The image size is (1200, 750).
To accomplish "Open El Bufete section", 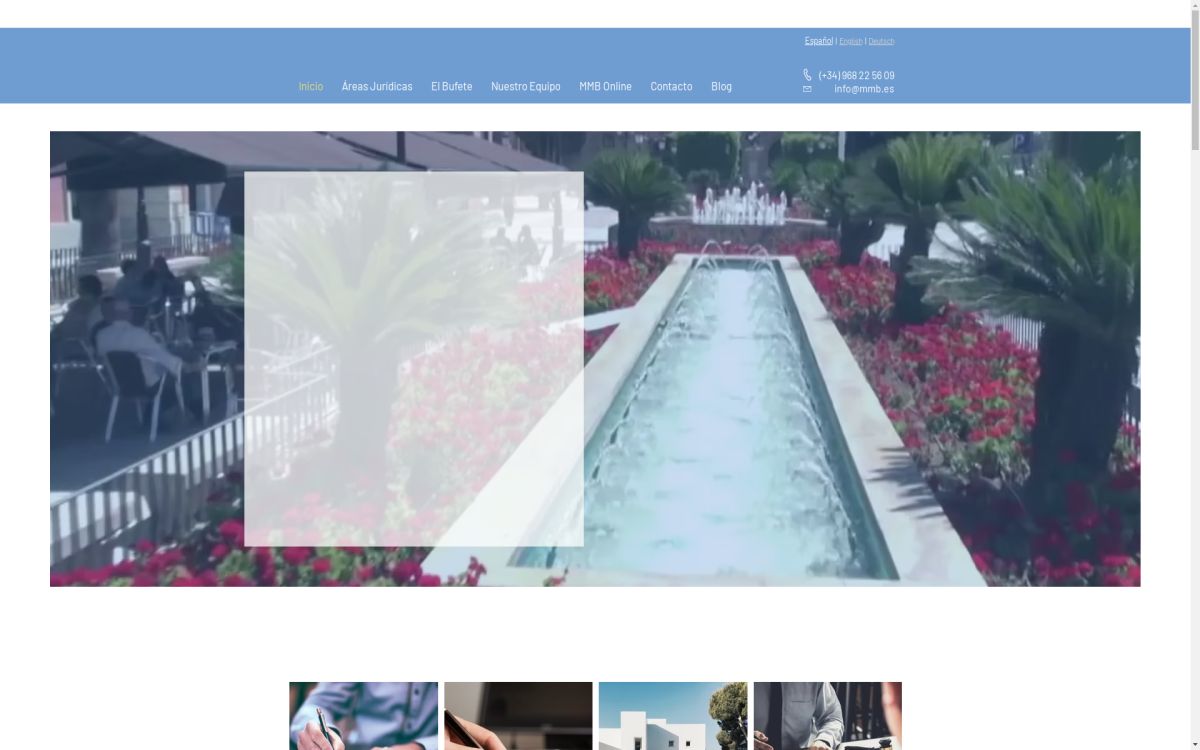I will pos(451,86).
